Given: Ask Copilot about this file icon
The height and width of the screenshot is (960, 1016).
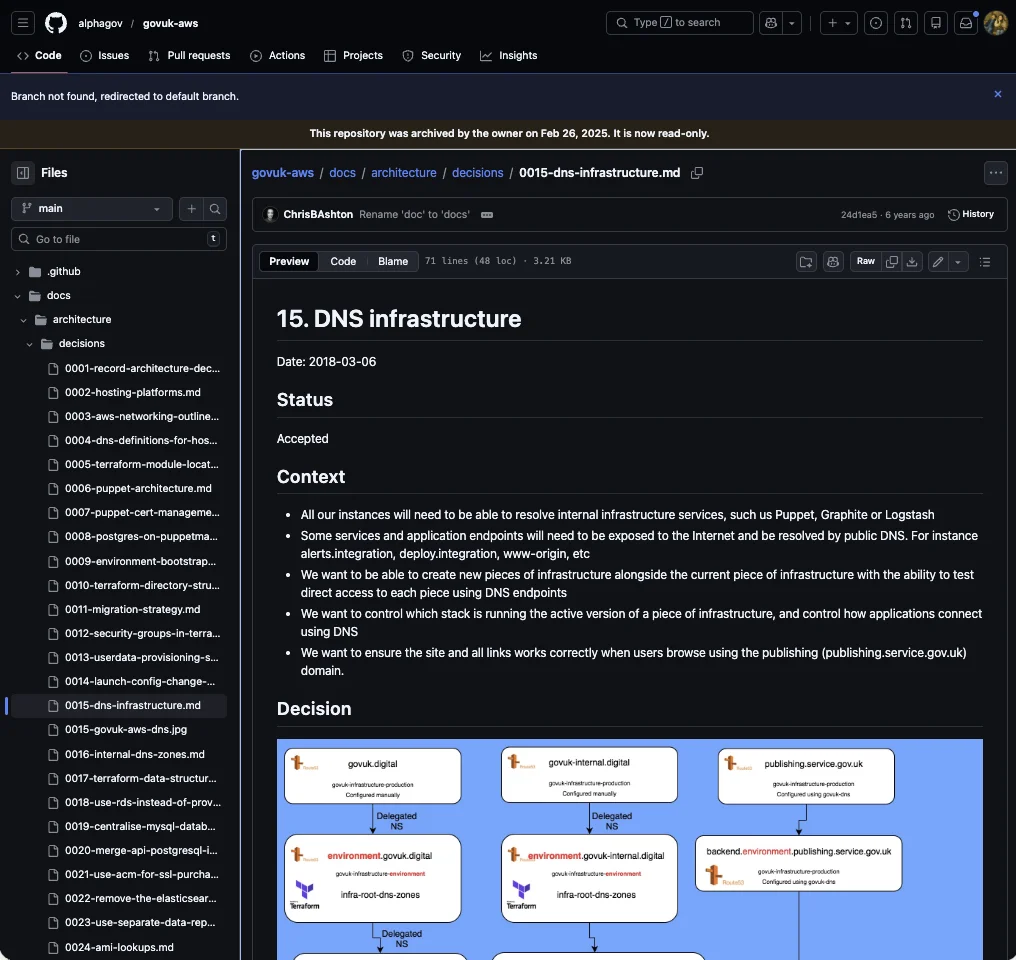Looking at the screenshot, I should (833, 262).
